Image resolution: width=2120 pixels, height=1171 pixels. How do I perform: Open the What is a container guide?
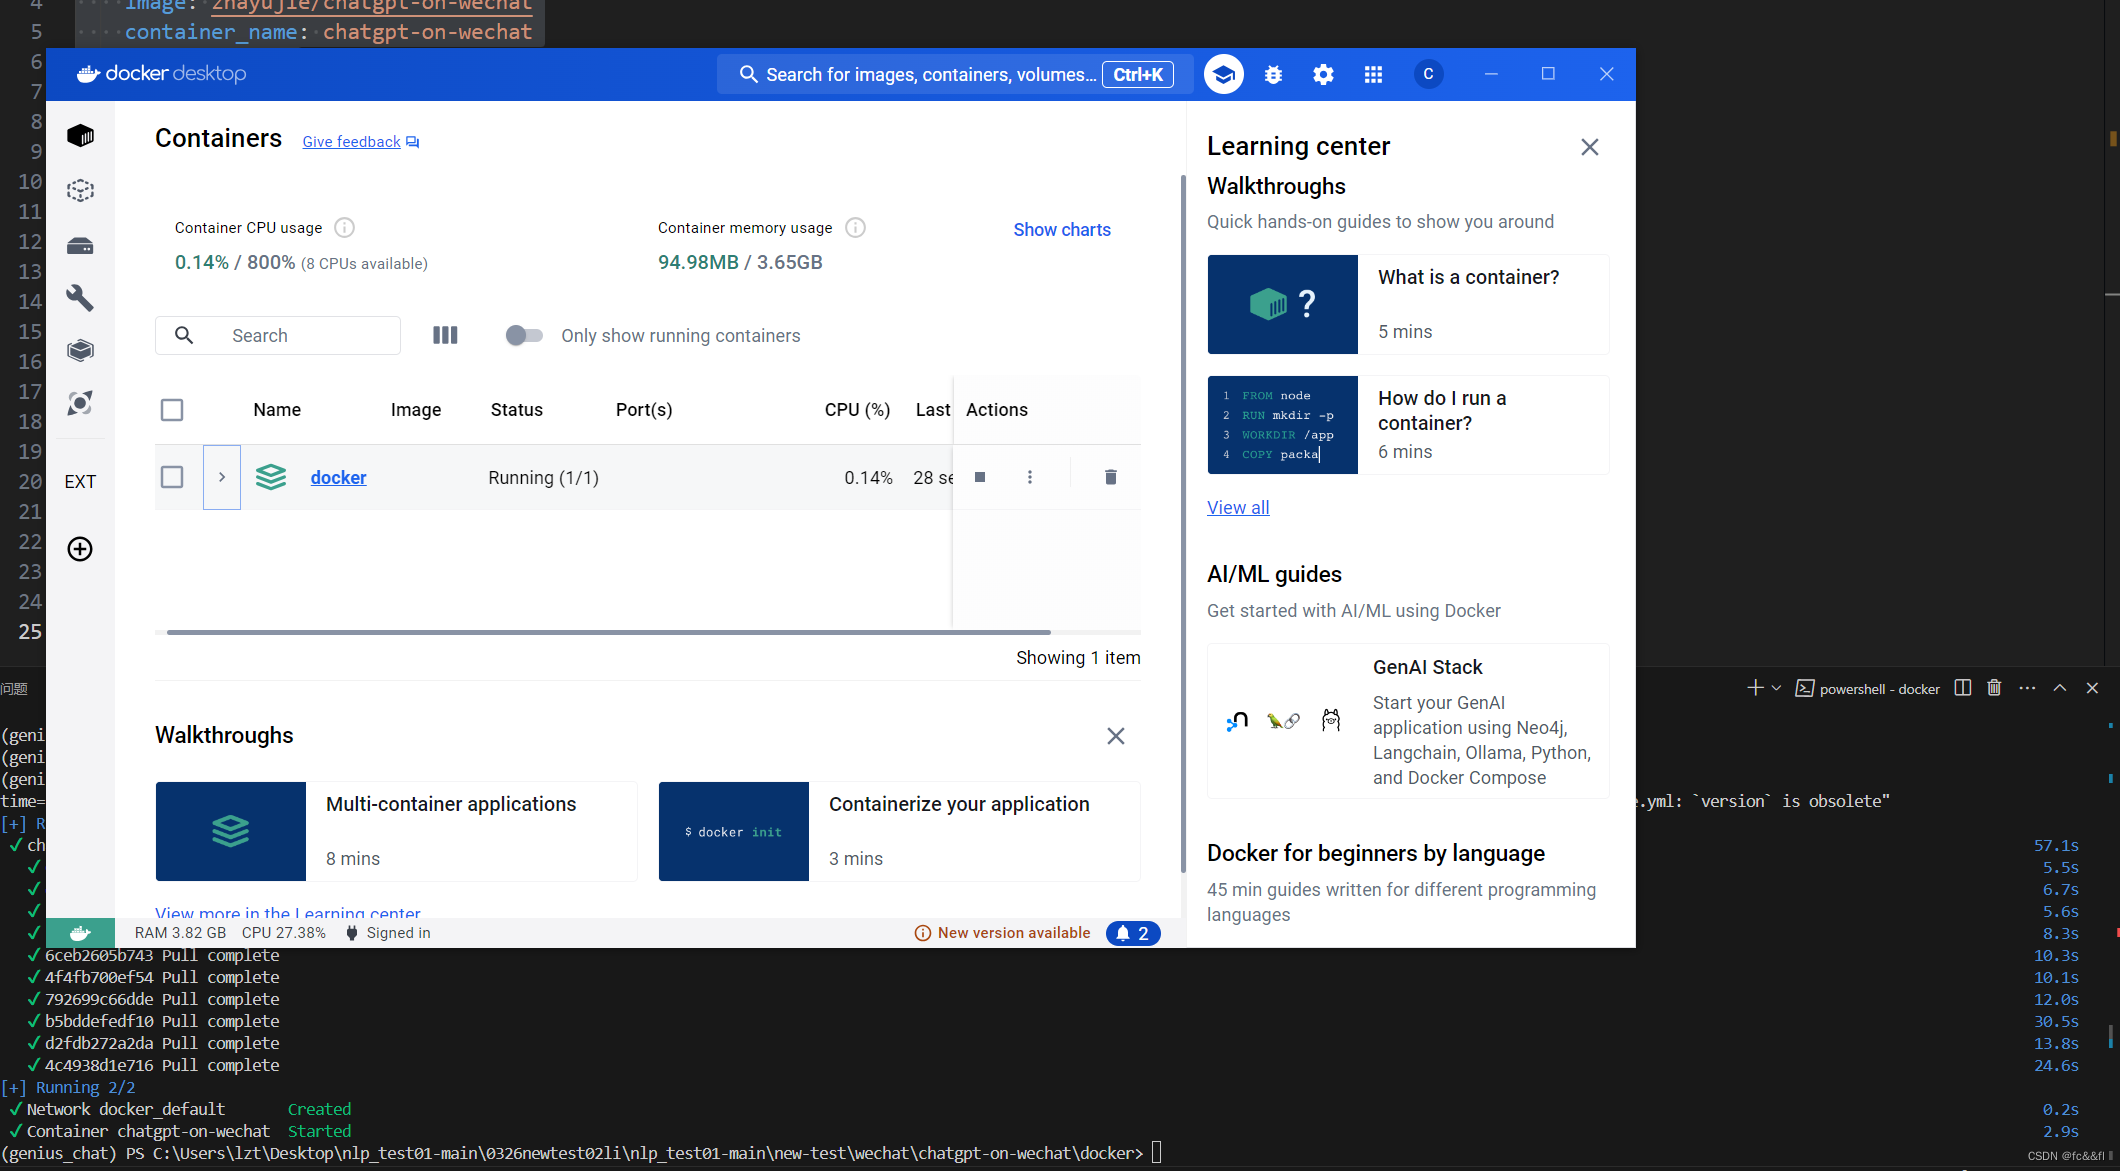pyautogui.click(x=1408, y=304)
